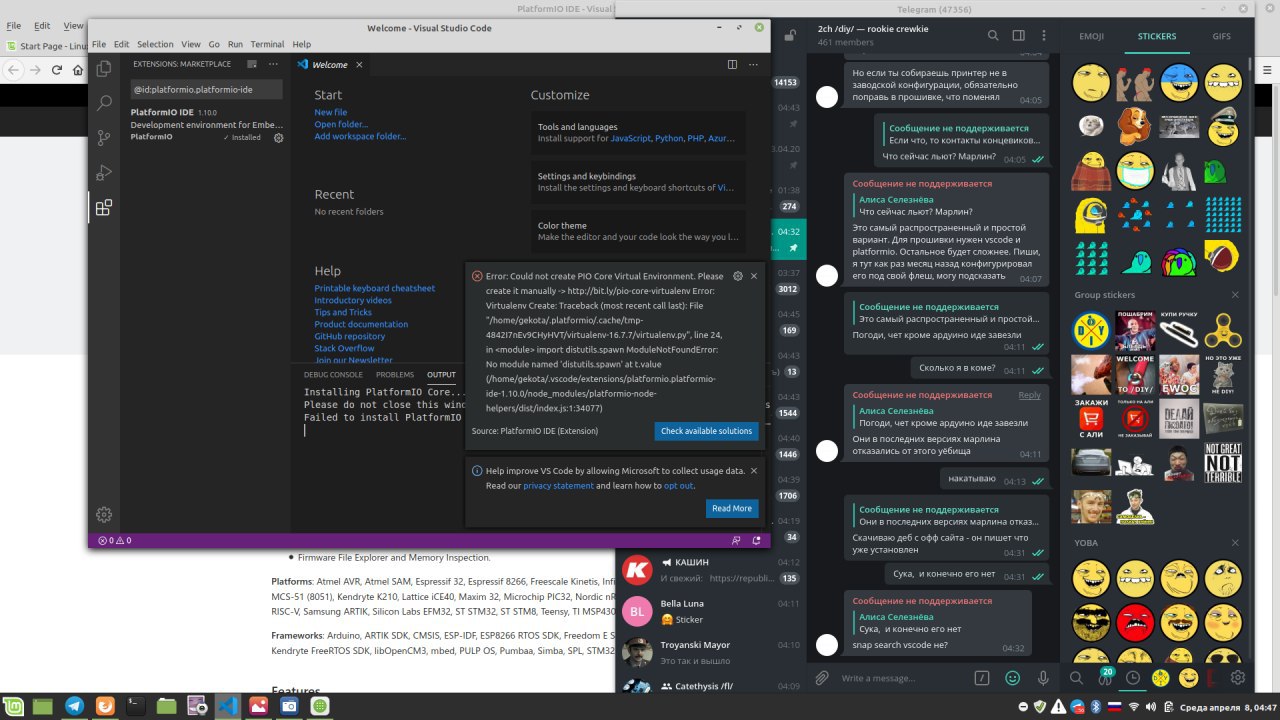This screenshot has height=720, width=1280.
Task: Open the Extensions view in VS Code activity bar
Action: point(103,208)
